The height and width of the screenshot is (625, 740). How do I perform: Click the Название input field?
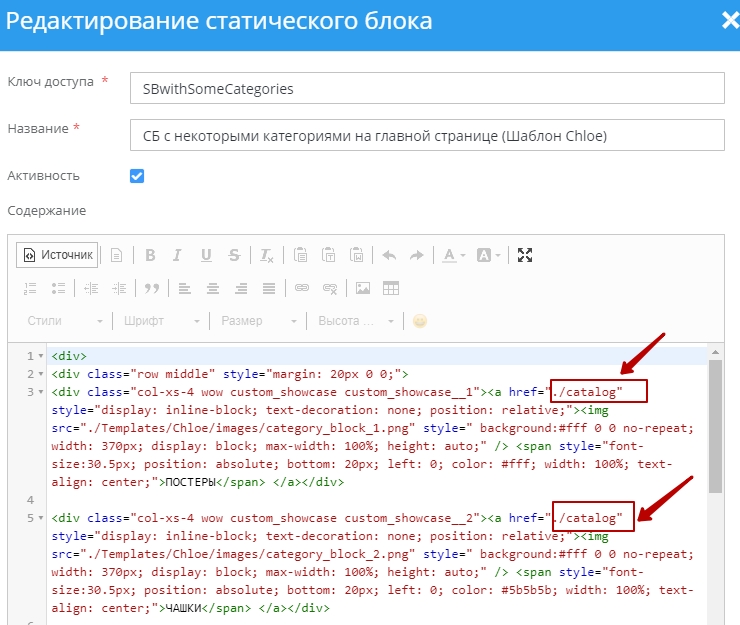[427, 135]
